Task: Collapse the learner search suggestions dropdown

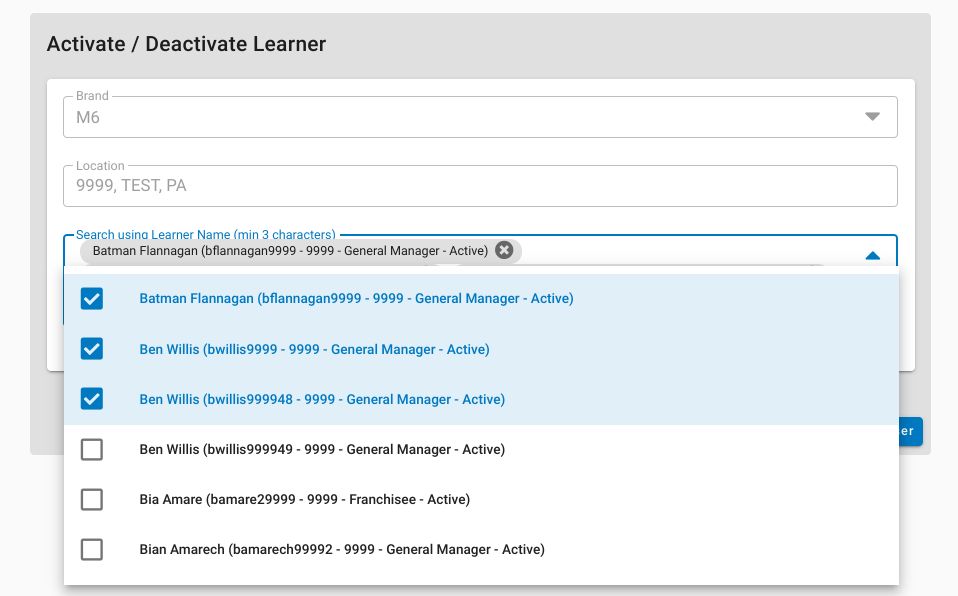Action: [x=872, y=254]
